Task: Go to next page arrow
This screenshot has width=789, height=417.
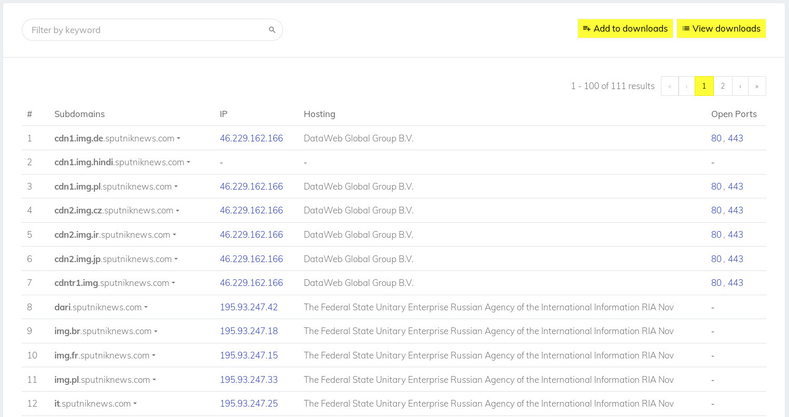Action: point(740,86)
